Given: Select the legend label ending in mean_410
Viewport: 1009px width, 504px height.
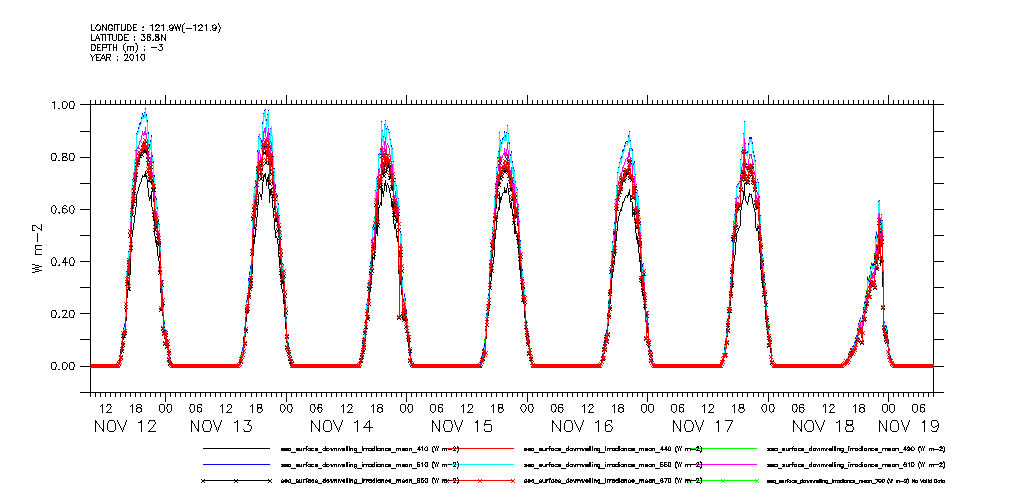Looking at the screenshot, I should tap(370, 448).
